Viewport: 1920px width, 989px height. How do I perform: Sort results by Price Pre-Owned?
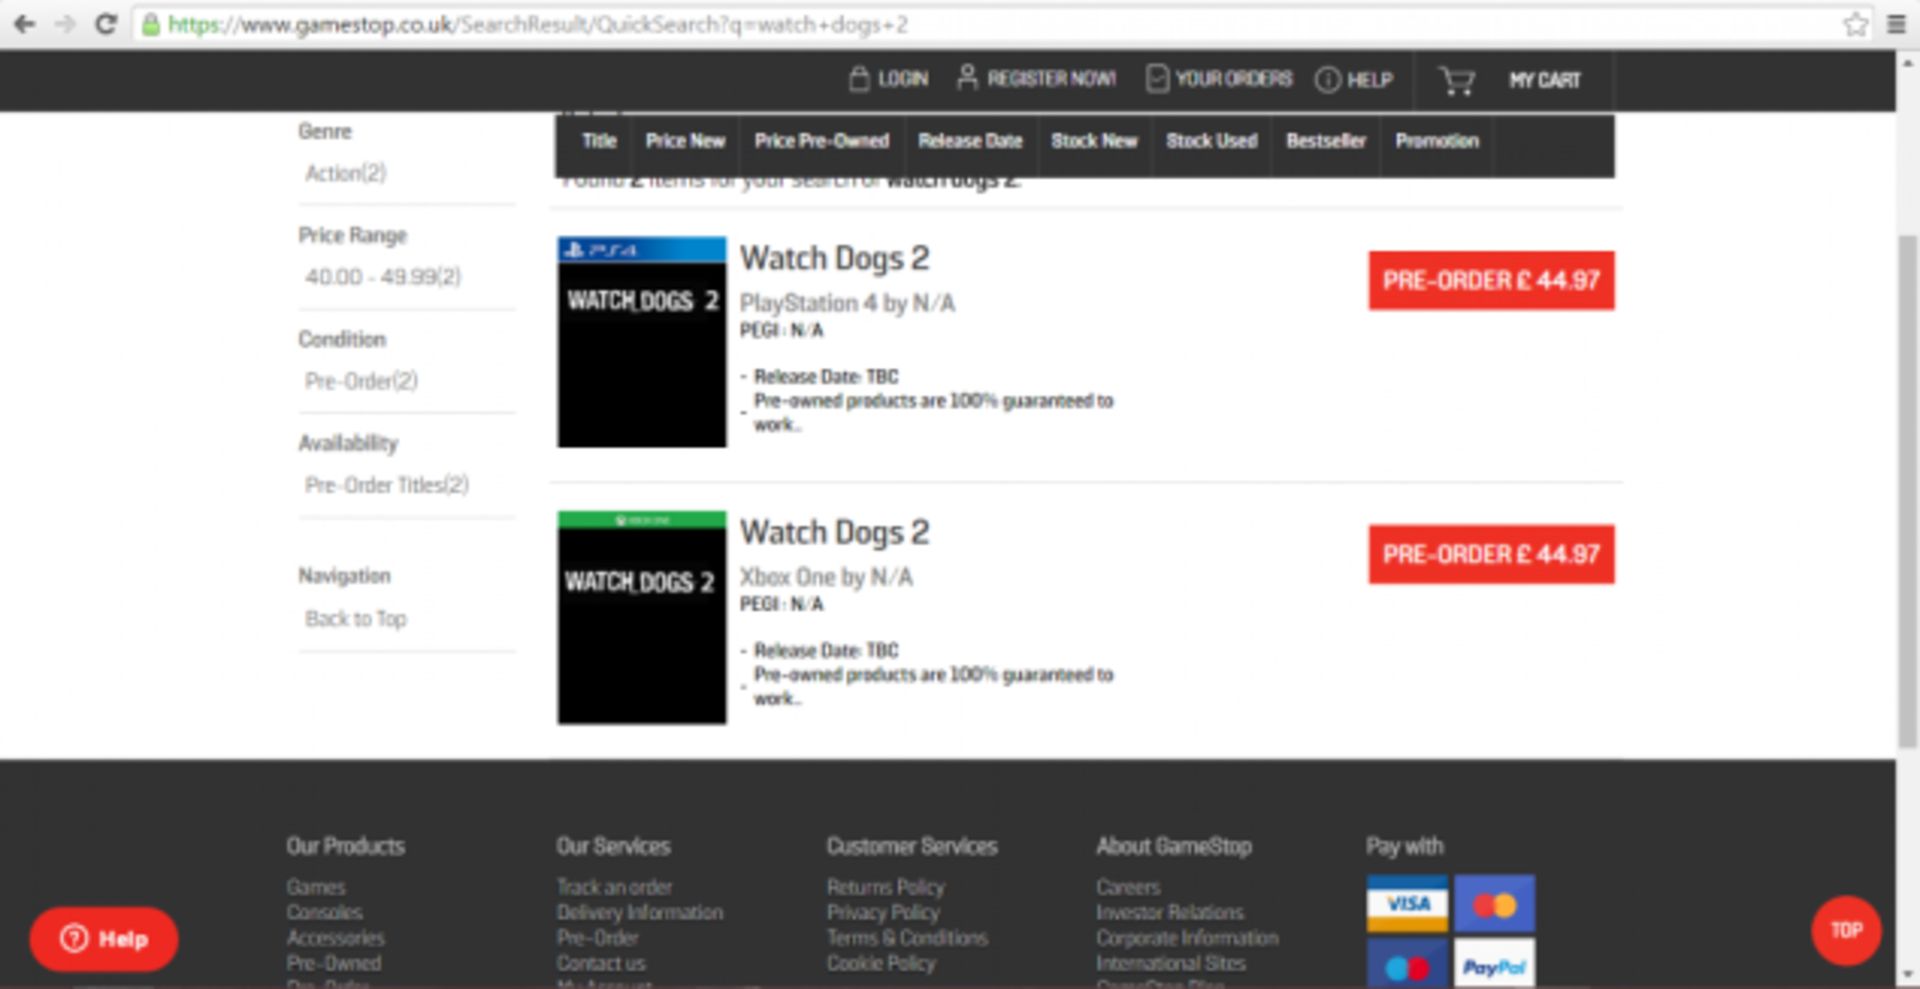click(821, 141)
